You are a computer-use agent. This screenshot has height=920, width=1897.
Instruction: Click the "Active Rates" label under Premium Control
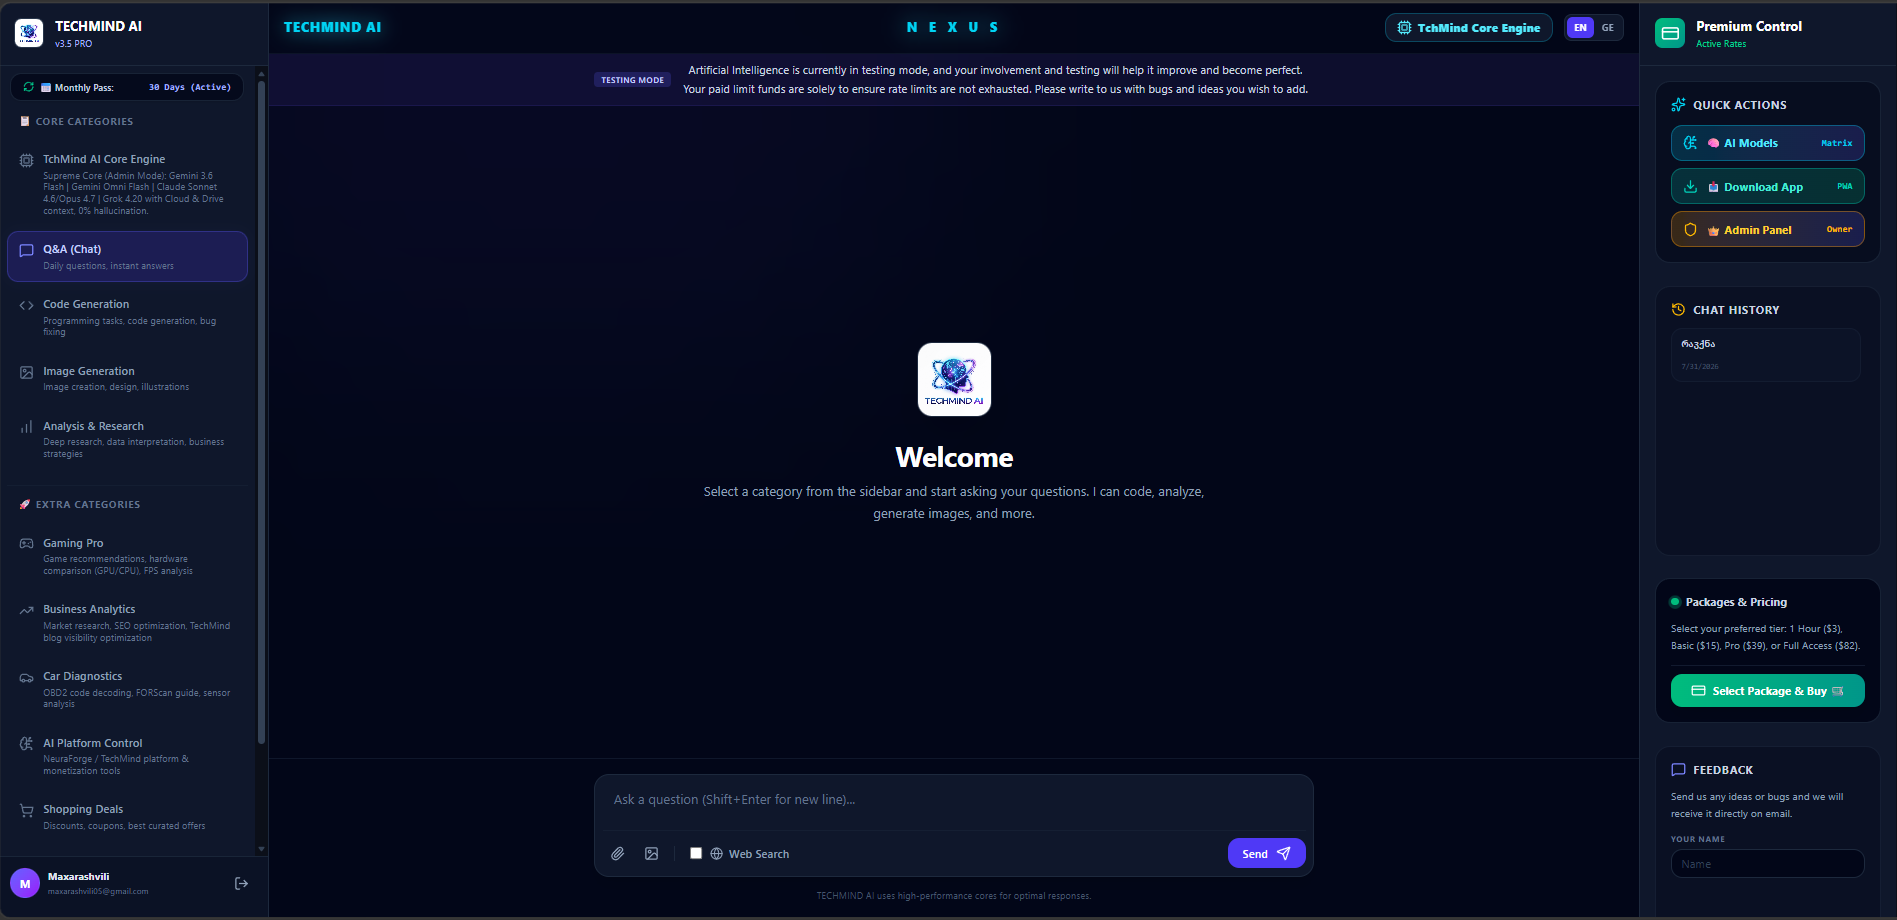click(1721, 44)
